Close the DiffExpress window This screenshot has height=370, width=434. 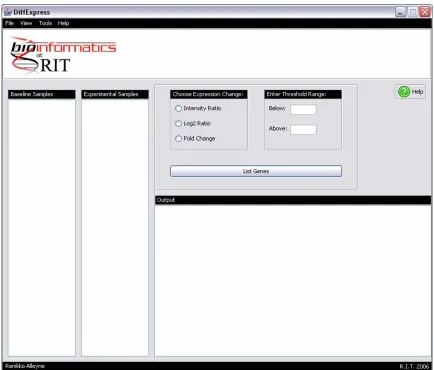425,12
